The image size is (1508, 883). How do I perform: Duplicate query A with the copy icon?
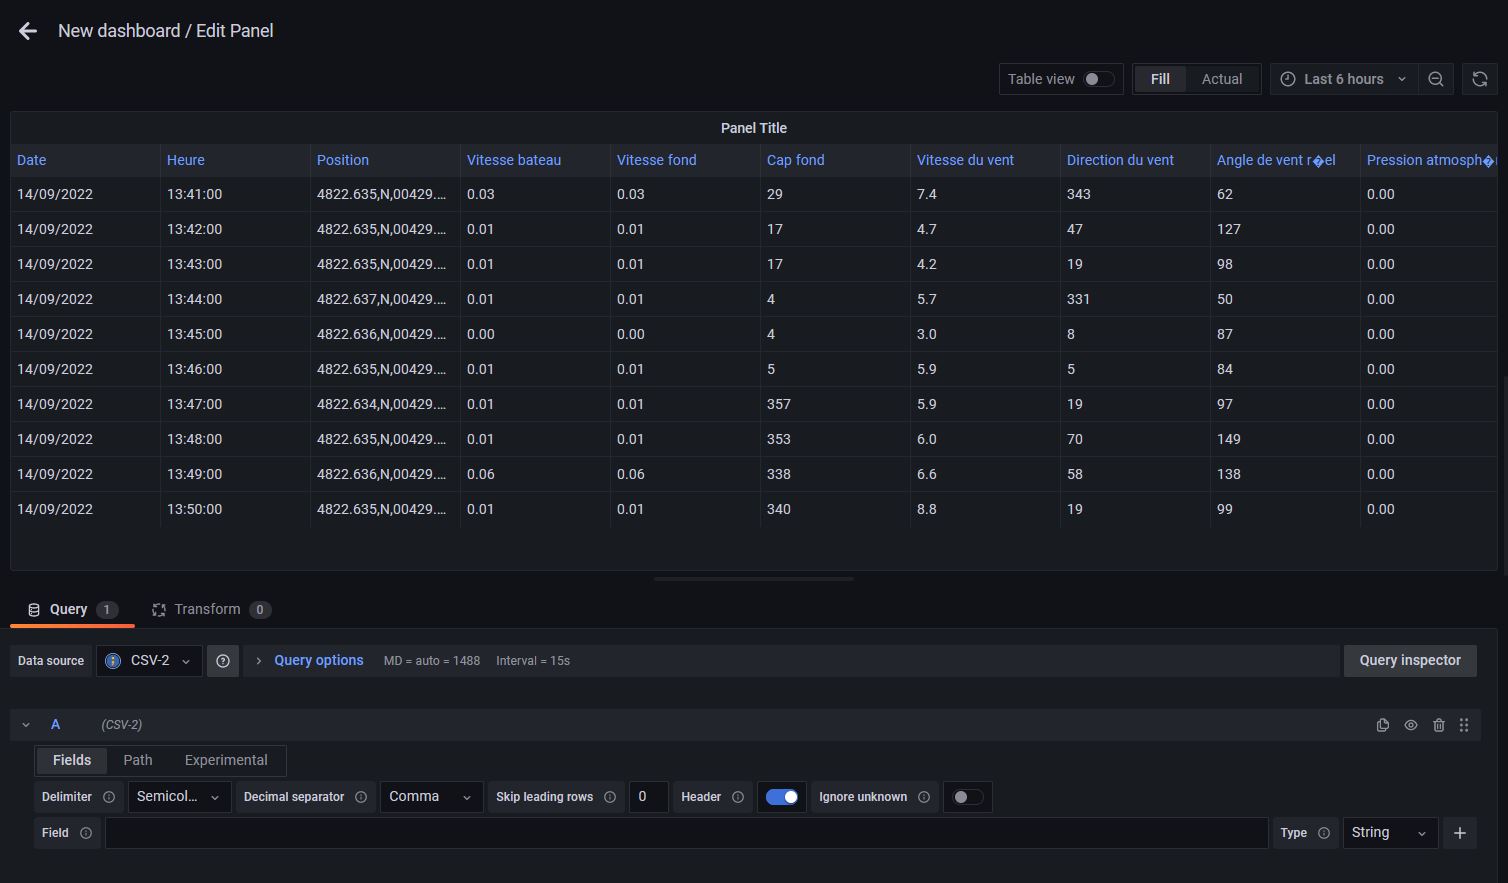pos(1383,725)
